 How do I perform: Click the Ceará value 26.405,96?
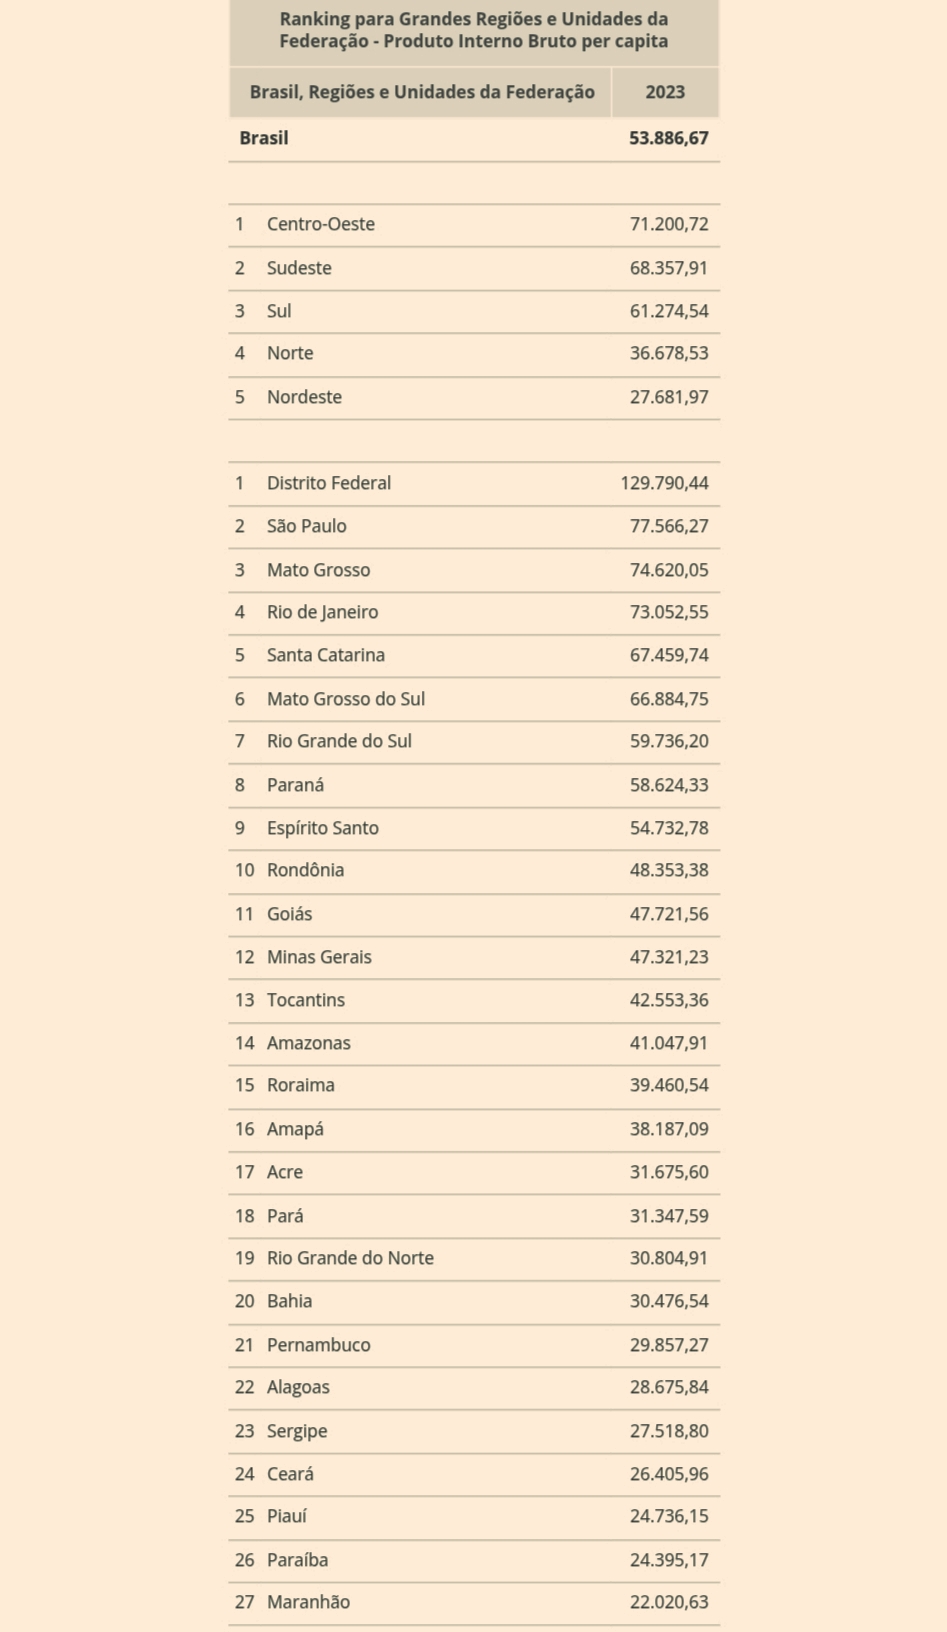tap(668, 1474)
